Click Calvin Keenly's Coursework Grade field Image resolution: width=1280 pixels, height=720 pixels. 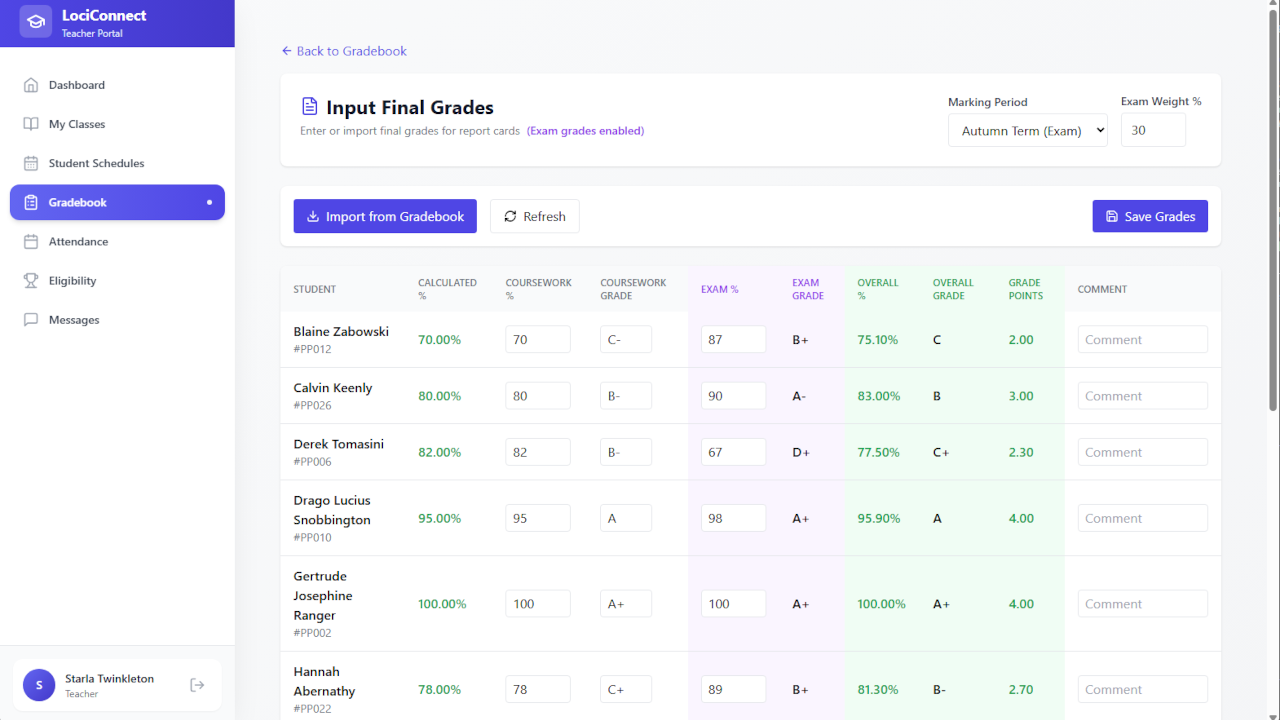pos(625,396)
